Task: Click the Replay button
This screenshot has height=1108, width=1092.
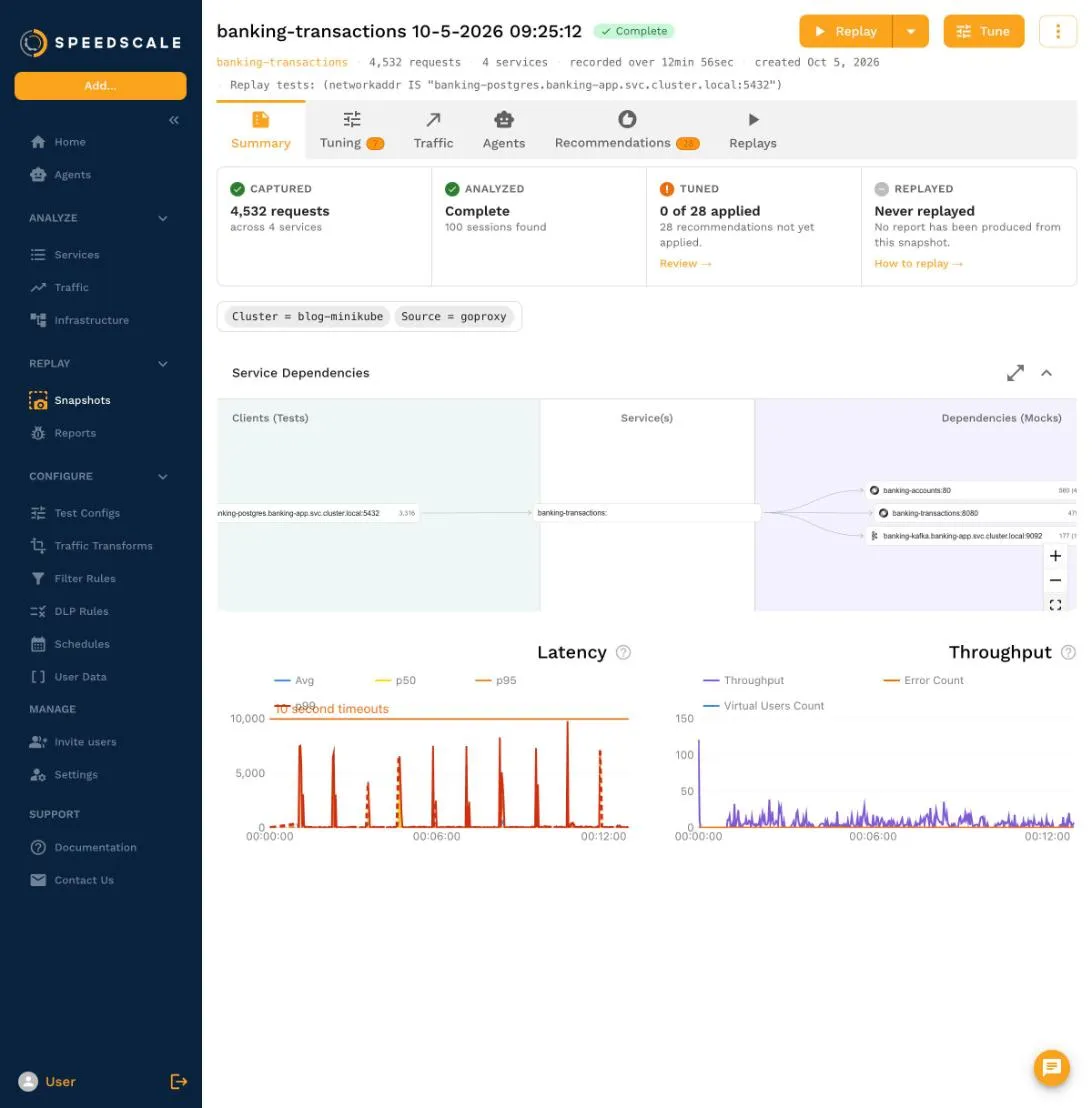Action: click(846, 31)
